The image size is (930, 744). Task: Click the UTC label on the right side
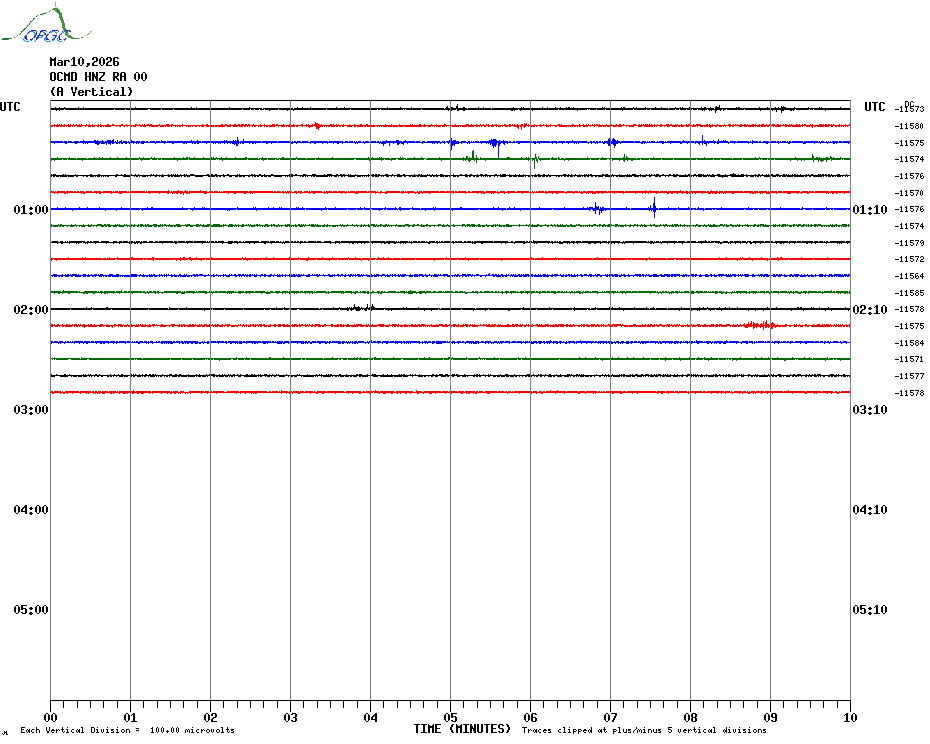click(x=874, y=107)
